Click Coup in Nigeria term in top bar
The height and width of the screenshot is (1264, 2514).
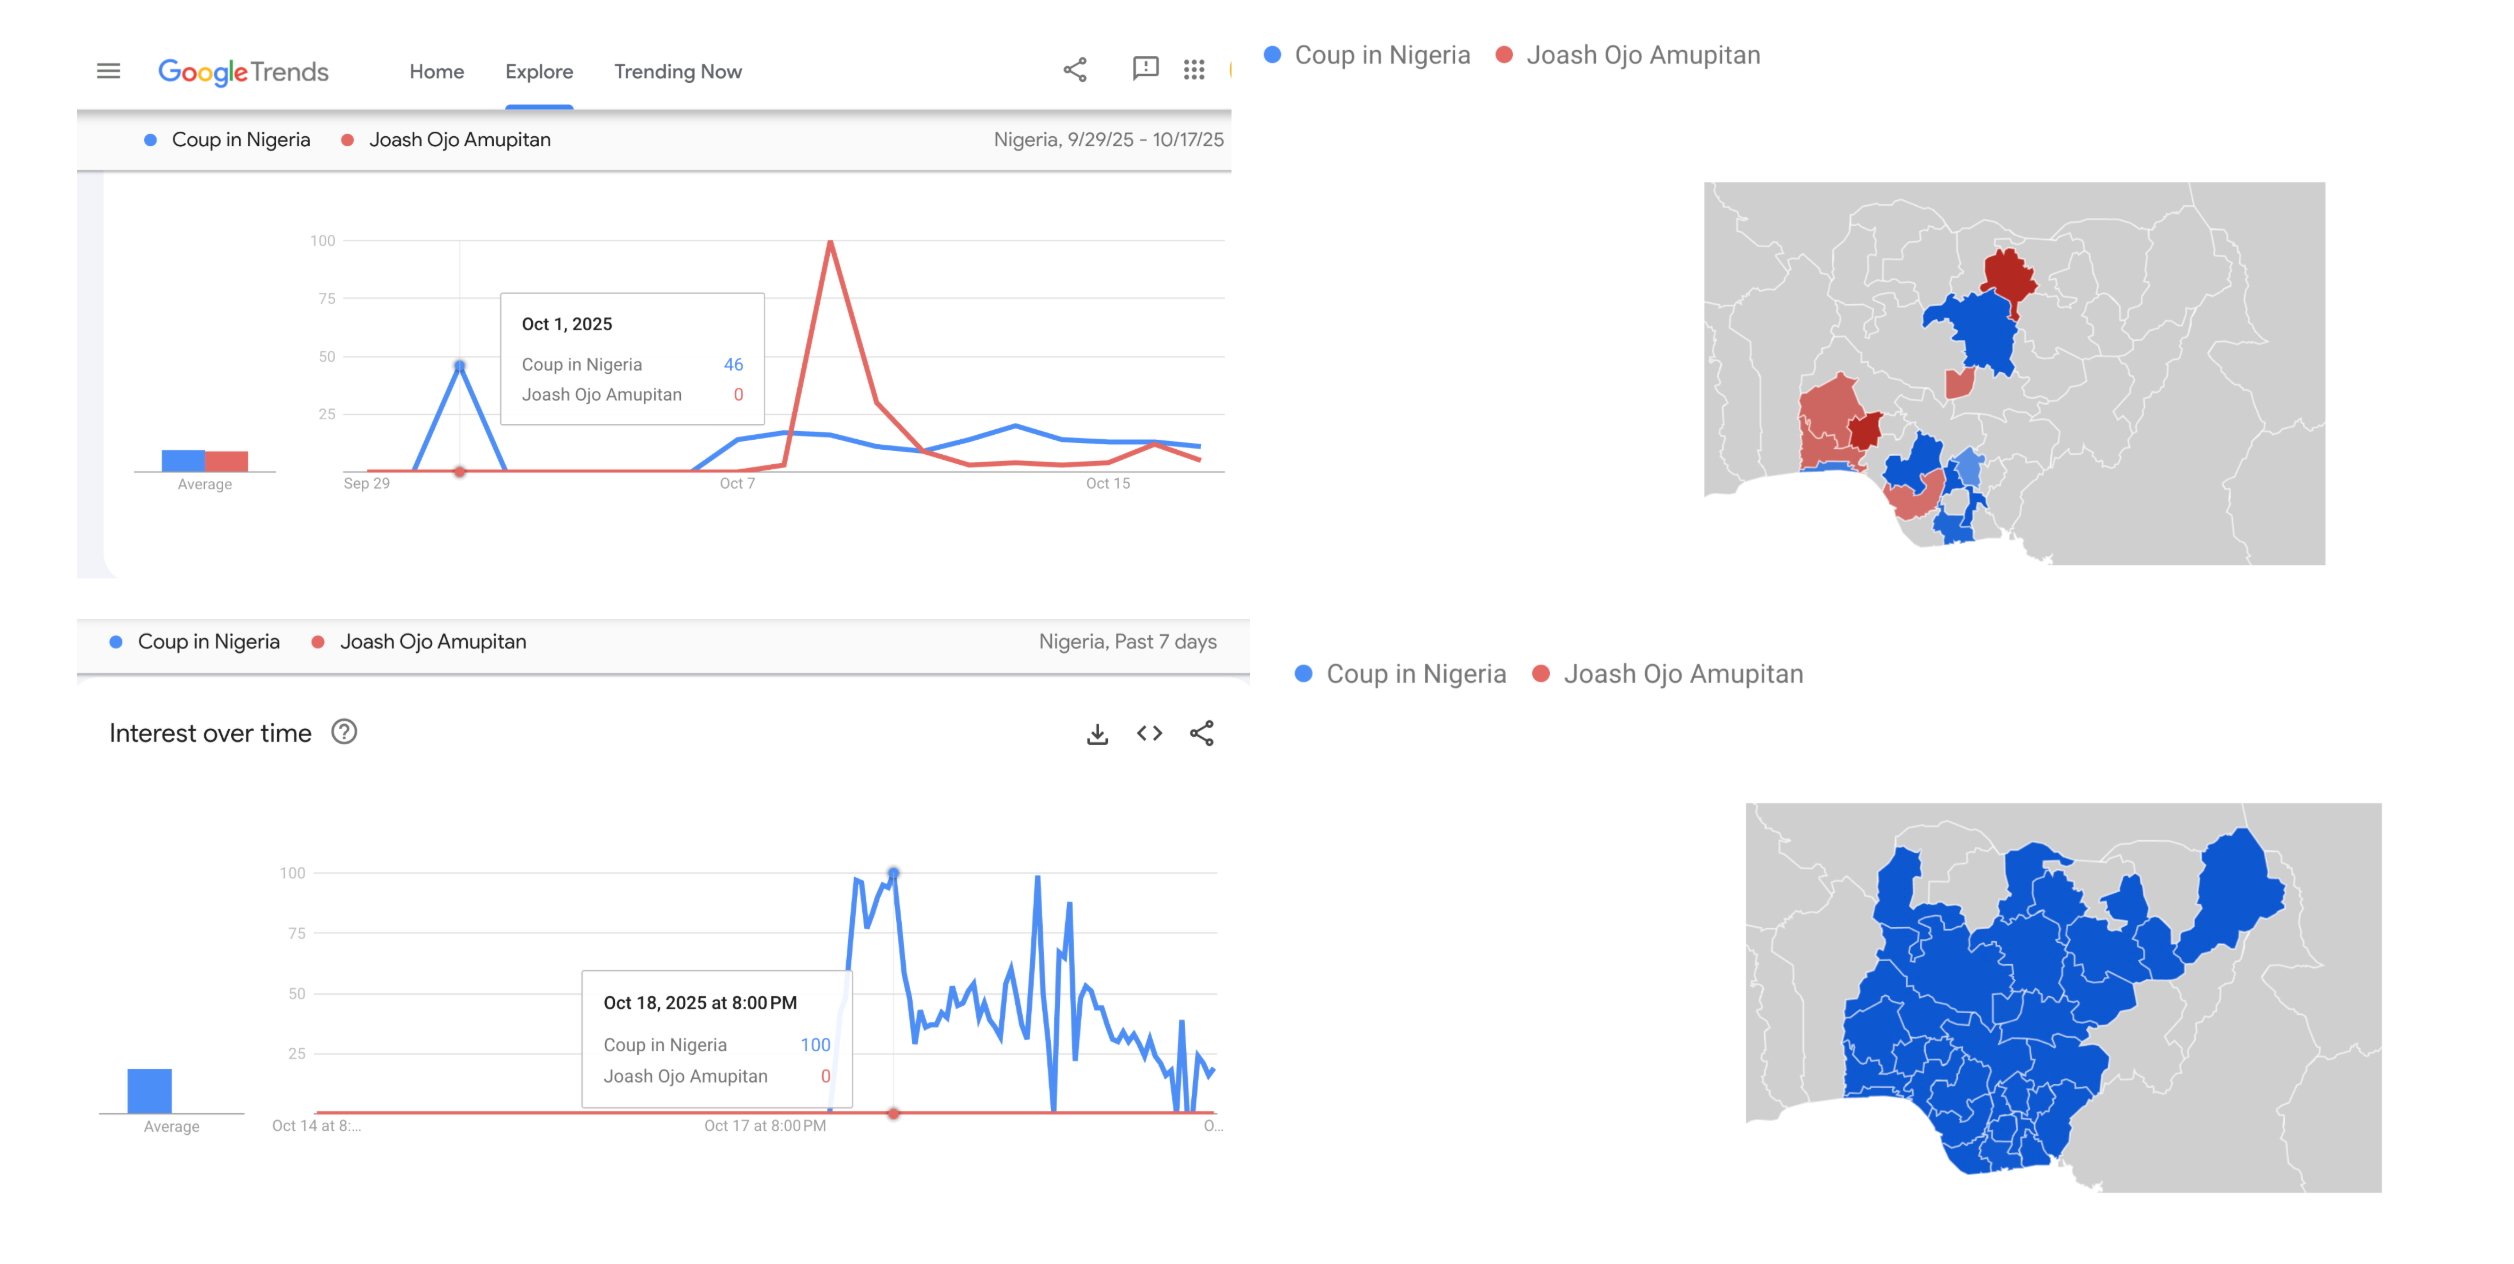(x=240, y=140)
